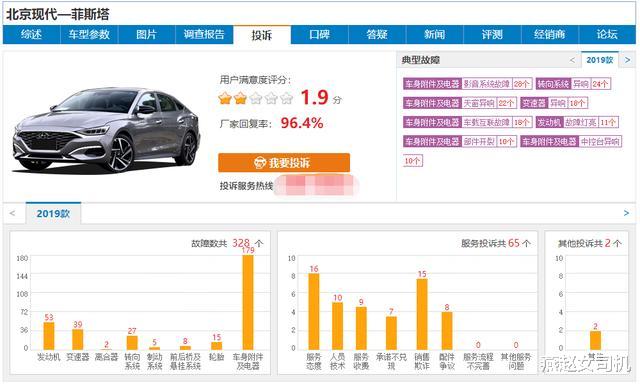Image resolution: width=640 pixels, height=385 pixels.
Task: Select the 投诉 tab
Action: pyautogui.click(x=262, y=35)
